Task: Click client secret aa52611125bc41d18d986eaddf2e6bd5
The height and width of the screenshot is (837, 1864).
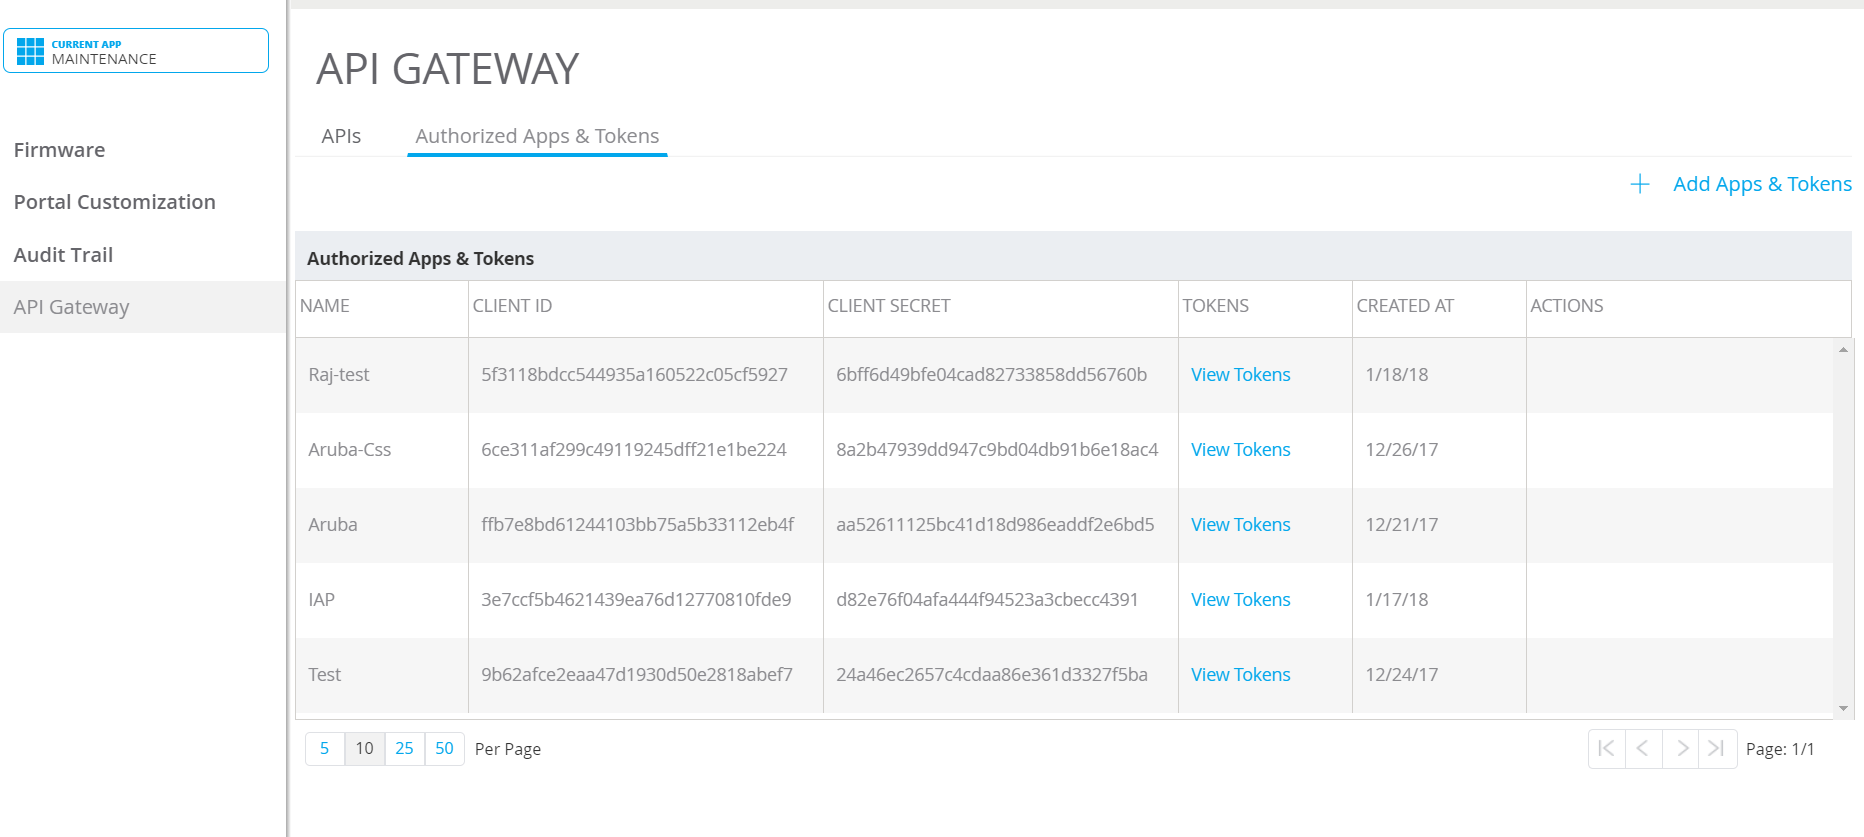Action: (995, 525)
